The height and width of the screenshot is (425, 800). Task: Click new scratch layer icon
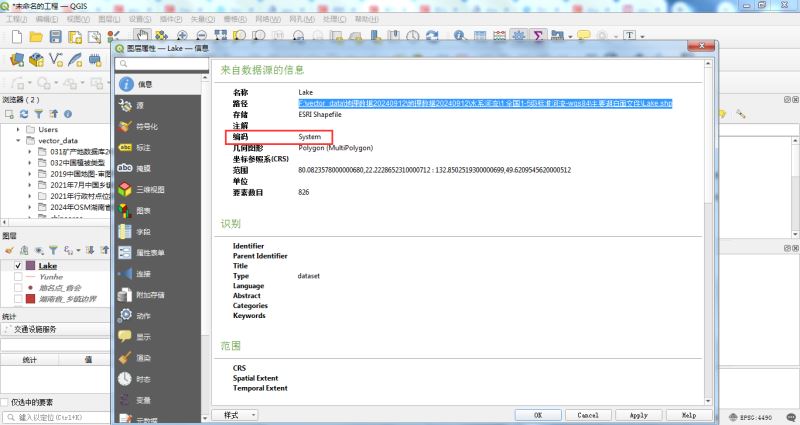pyautogui.click(x=95, y=60)
